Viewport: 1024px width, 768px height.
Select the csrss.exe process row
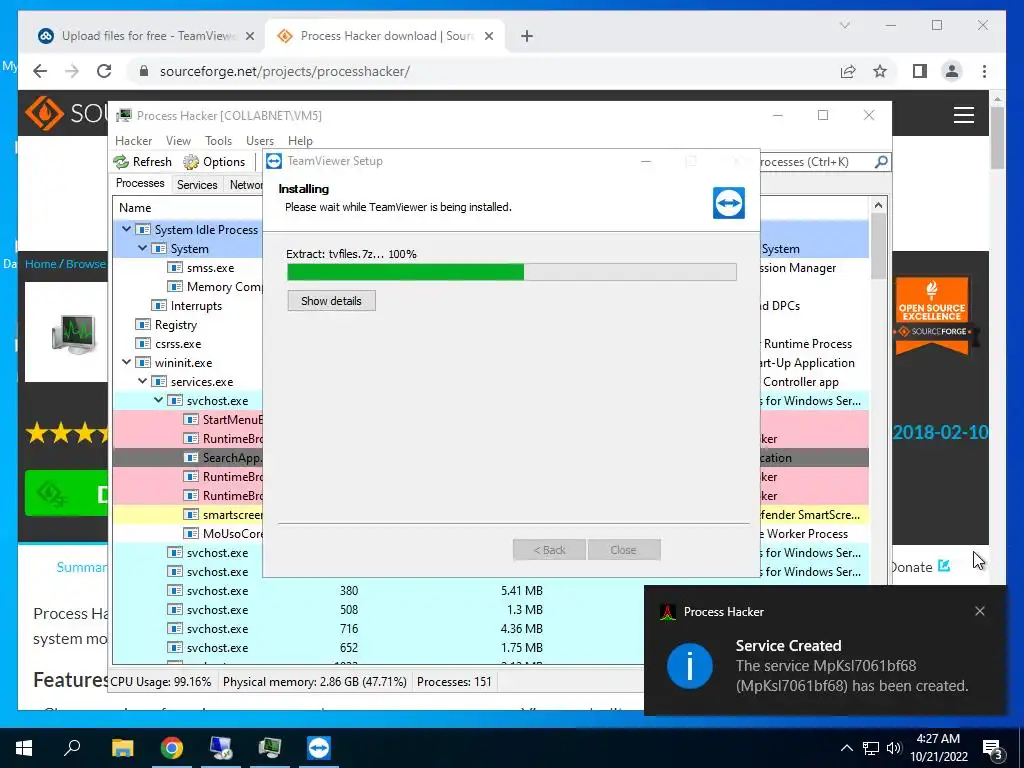[x=178, y=344]
